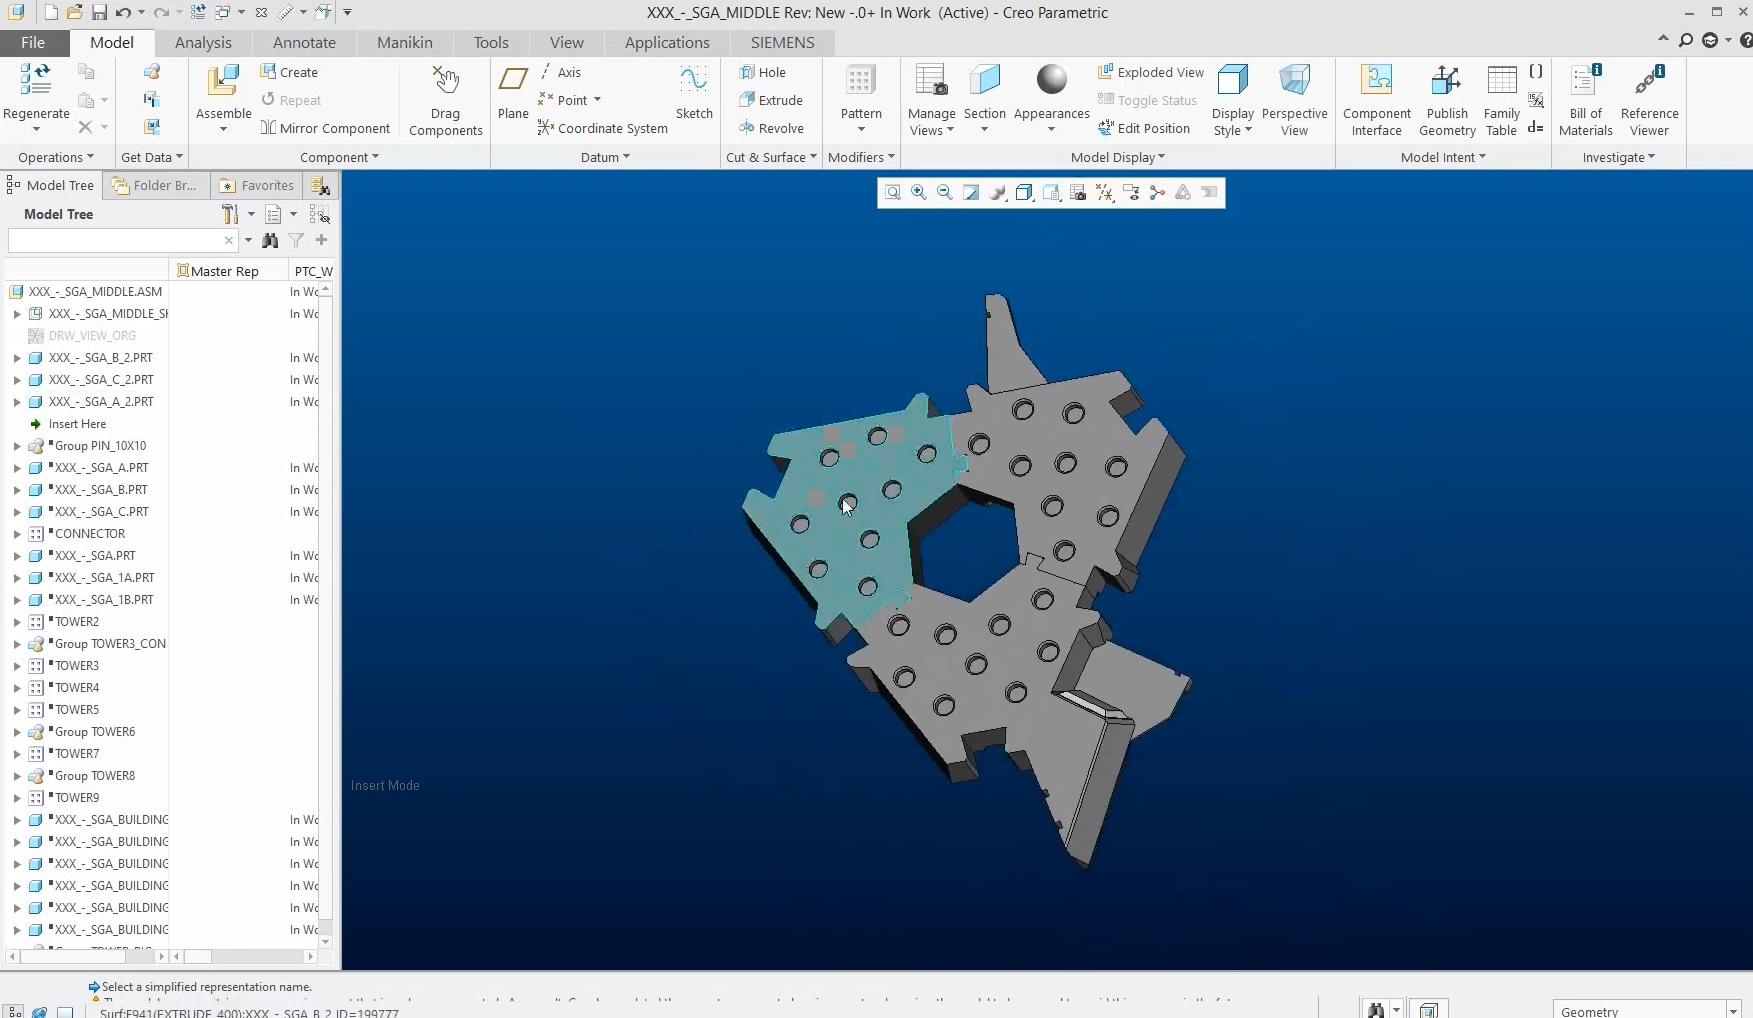
Task: Switch to the Annotate tab
Action: (x=304, y=42)
